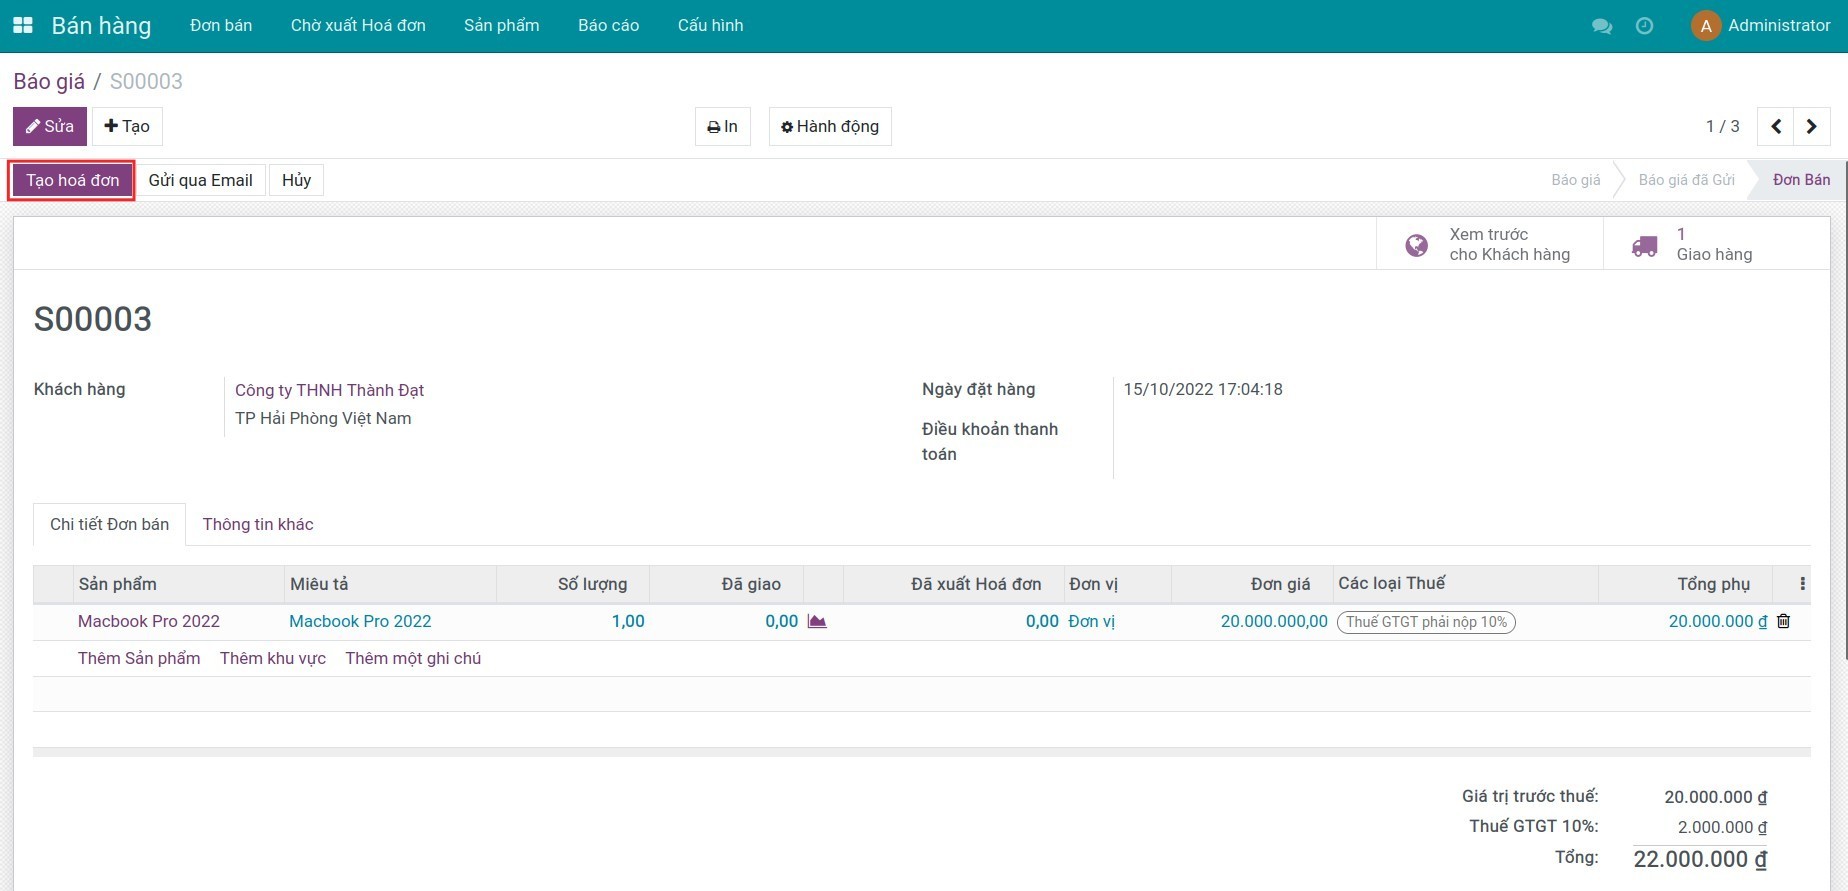Open Xem trước cho Khách hàng preview
Screen dimensions: 1848x891
(1489, 244)
